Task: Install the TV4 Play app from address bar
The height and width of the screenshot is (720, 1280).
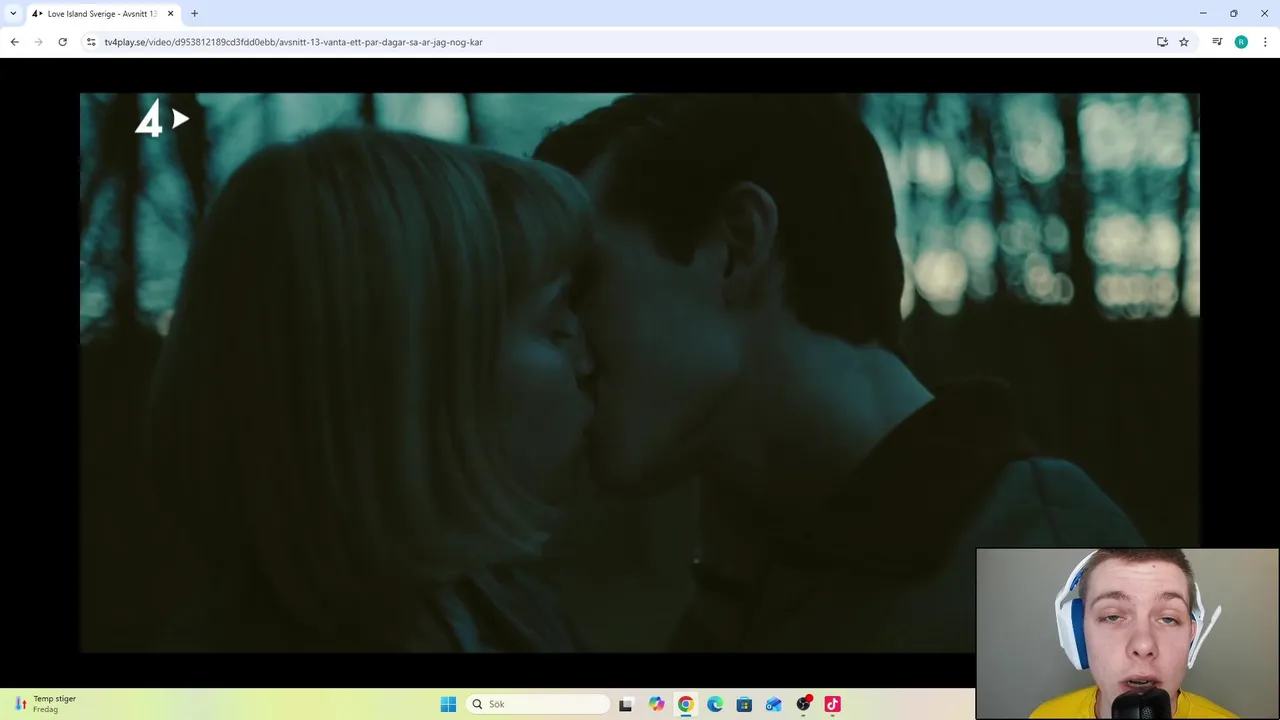Action: pyautogui.click(x=1162, y=42)
